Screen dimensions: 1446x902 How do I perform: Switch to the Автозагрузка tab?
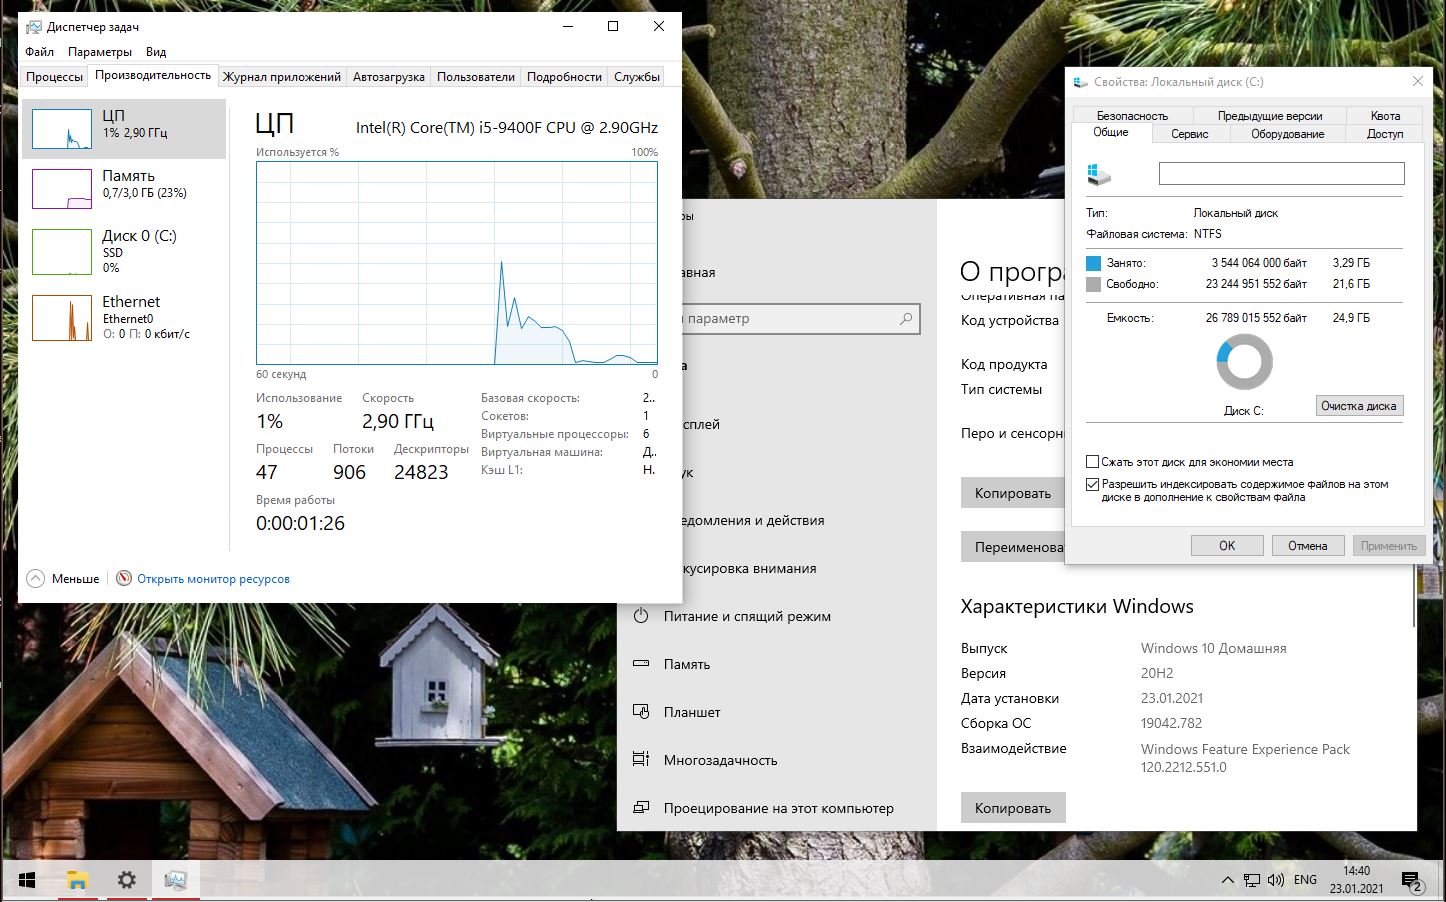(x=388, y=77)
